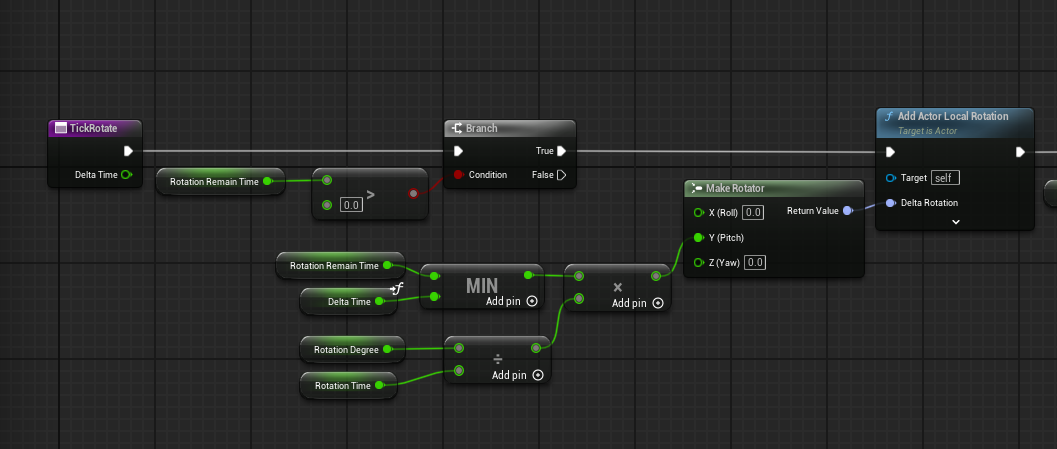Select the TickRotate node by its title
This screenshot has width=1057, height=449.
[94, 128]
